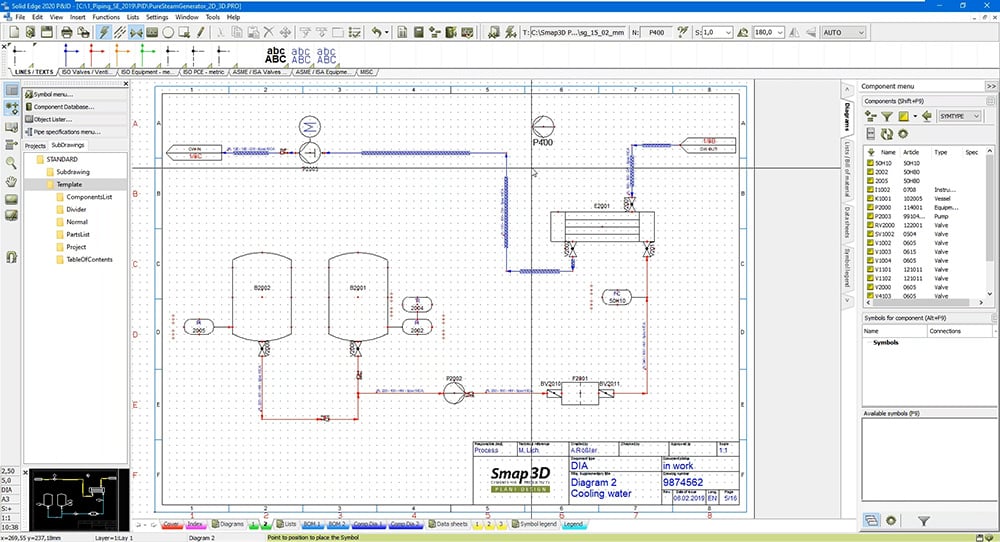
Task: Open the scale S: 1,0 dropdown
Action: [728, 32]
